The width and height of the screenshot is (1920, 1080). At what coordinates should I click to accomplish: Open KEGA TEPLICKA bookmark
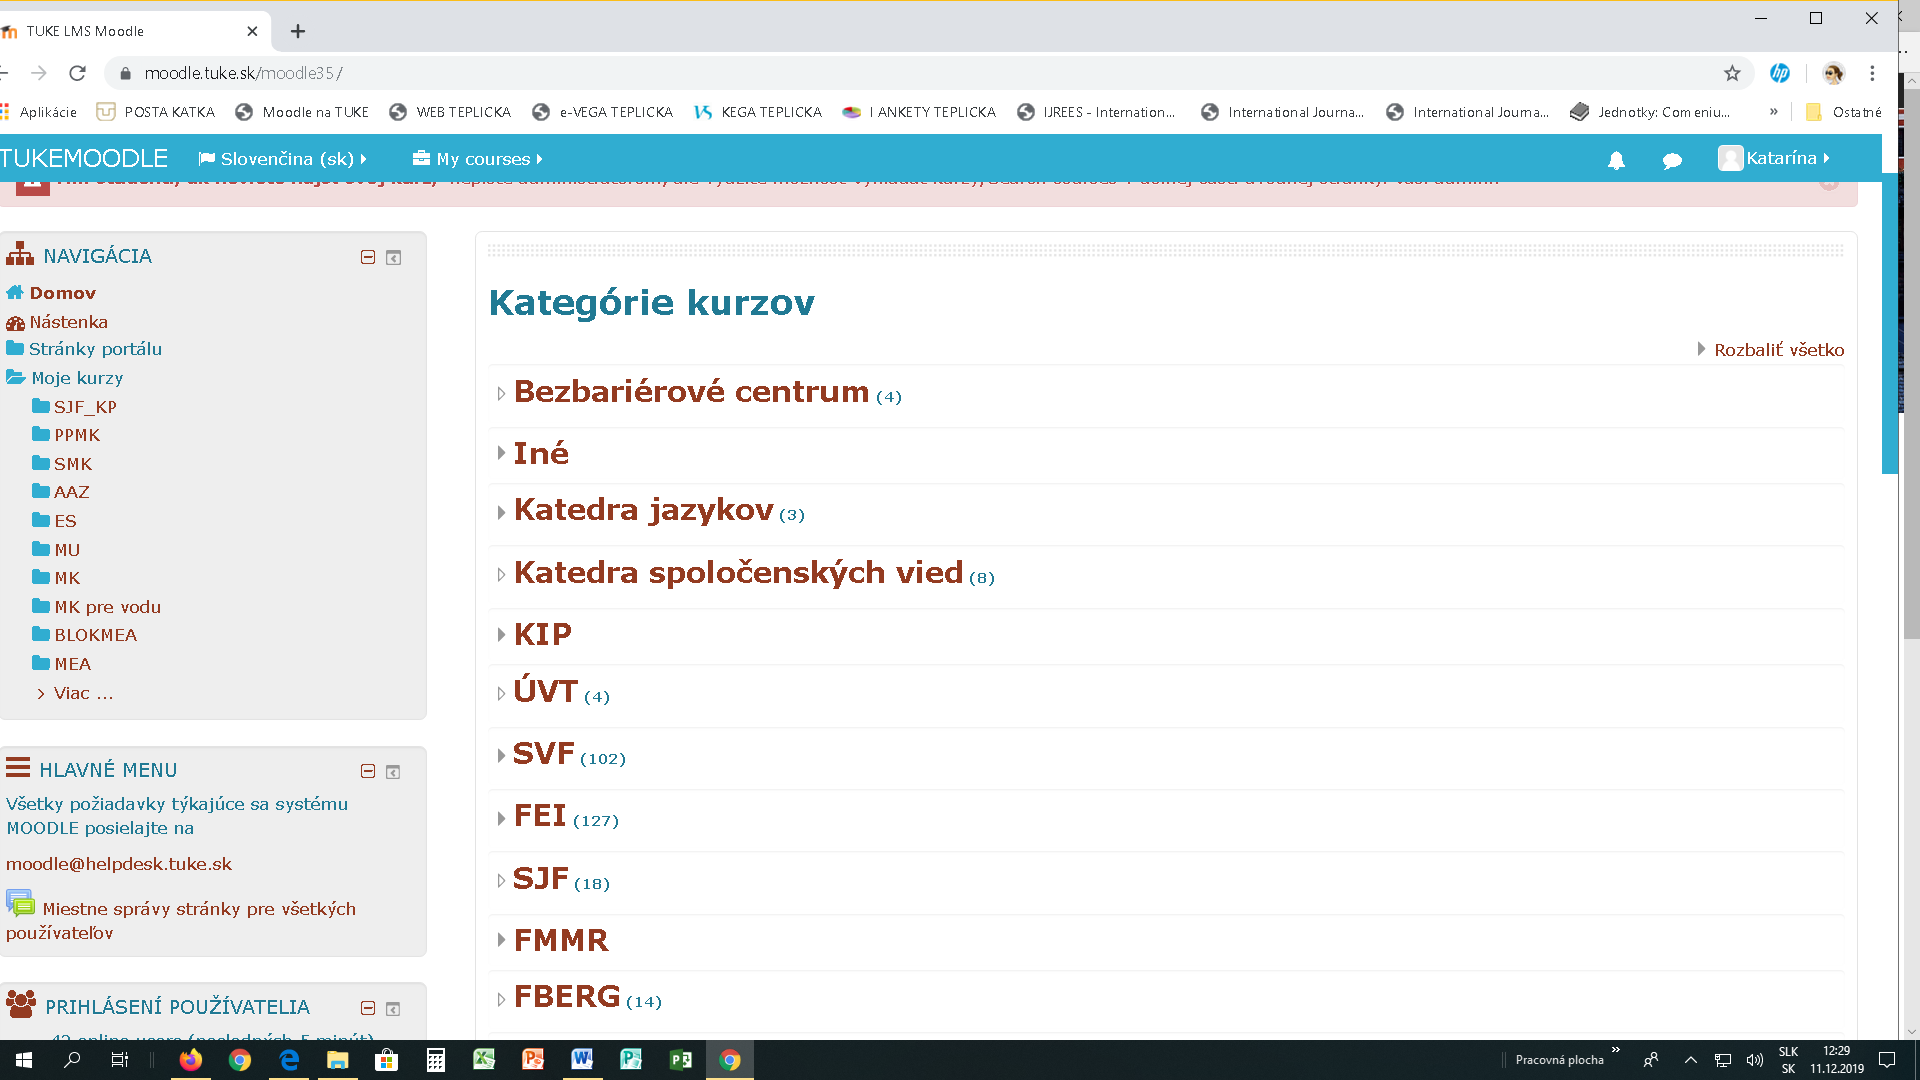[x=758, y=112]
